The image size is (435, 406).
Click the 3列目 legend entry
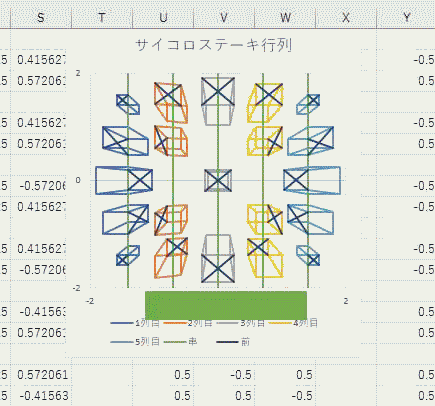(x=240, y=323)
